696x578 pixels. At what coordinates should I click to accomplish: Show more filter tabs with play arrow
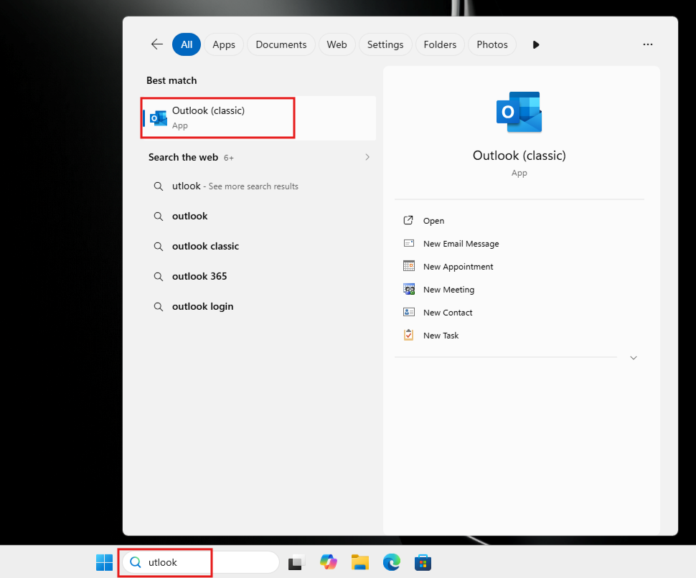coord(536,44)
